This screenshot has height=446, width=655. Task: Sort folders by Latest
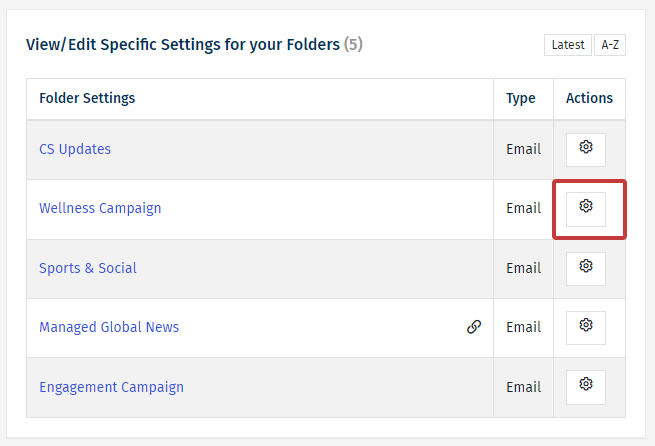tap(568, 45)
